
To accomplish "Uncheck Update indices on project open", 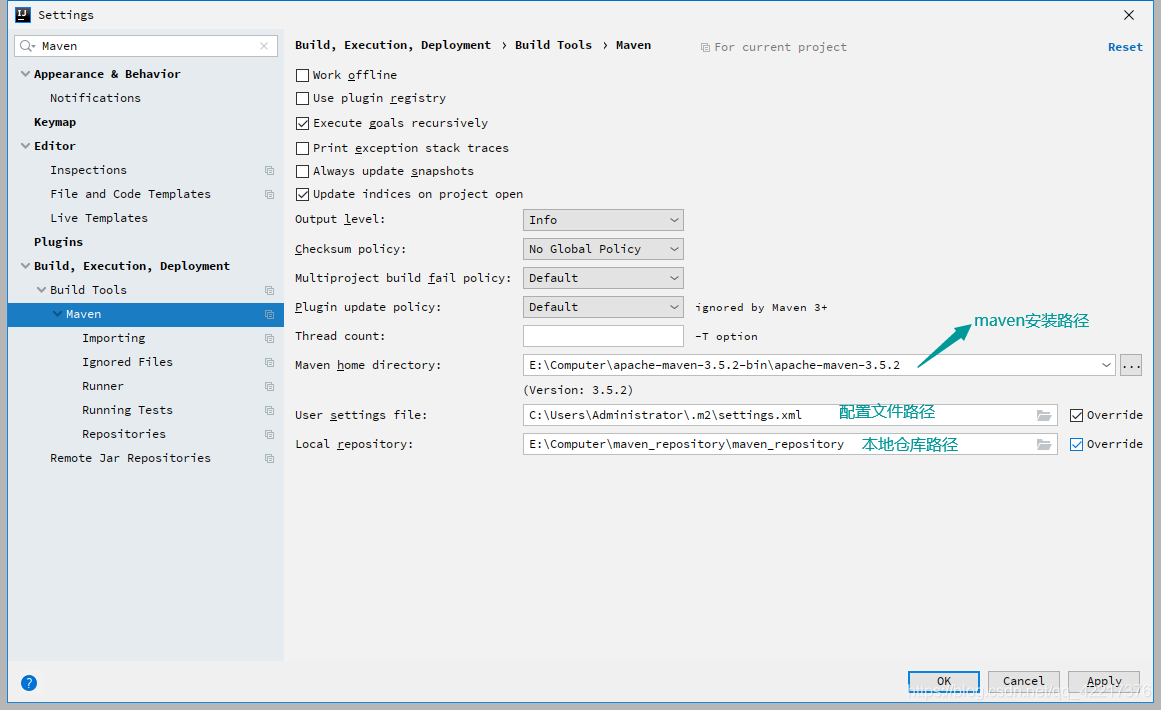I will point(302,194).
